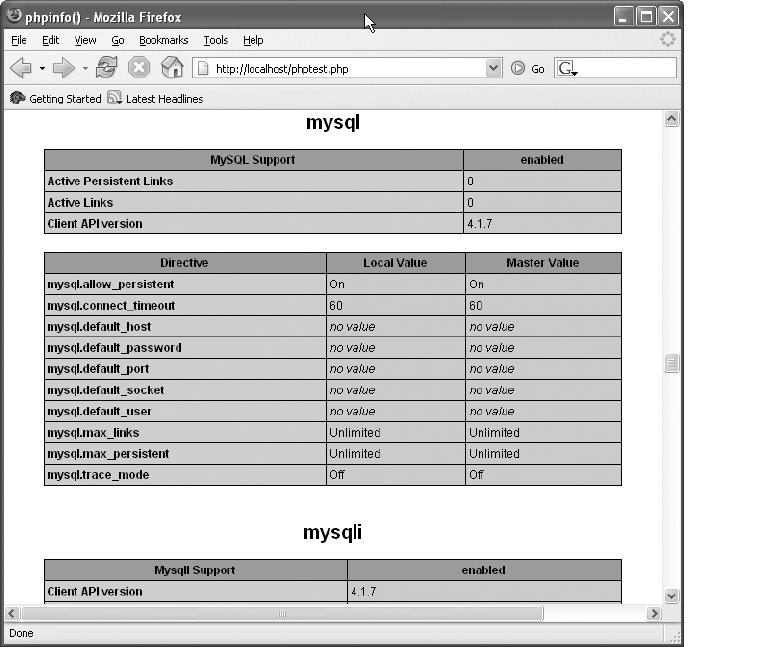
Task: Click the Done status bar text
Action: (x=21, y=633)
